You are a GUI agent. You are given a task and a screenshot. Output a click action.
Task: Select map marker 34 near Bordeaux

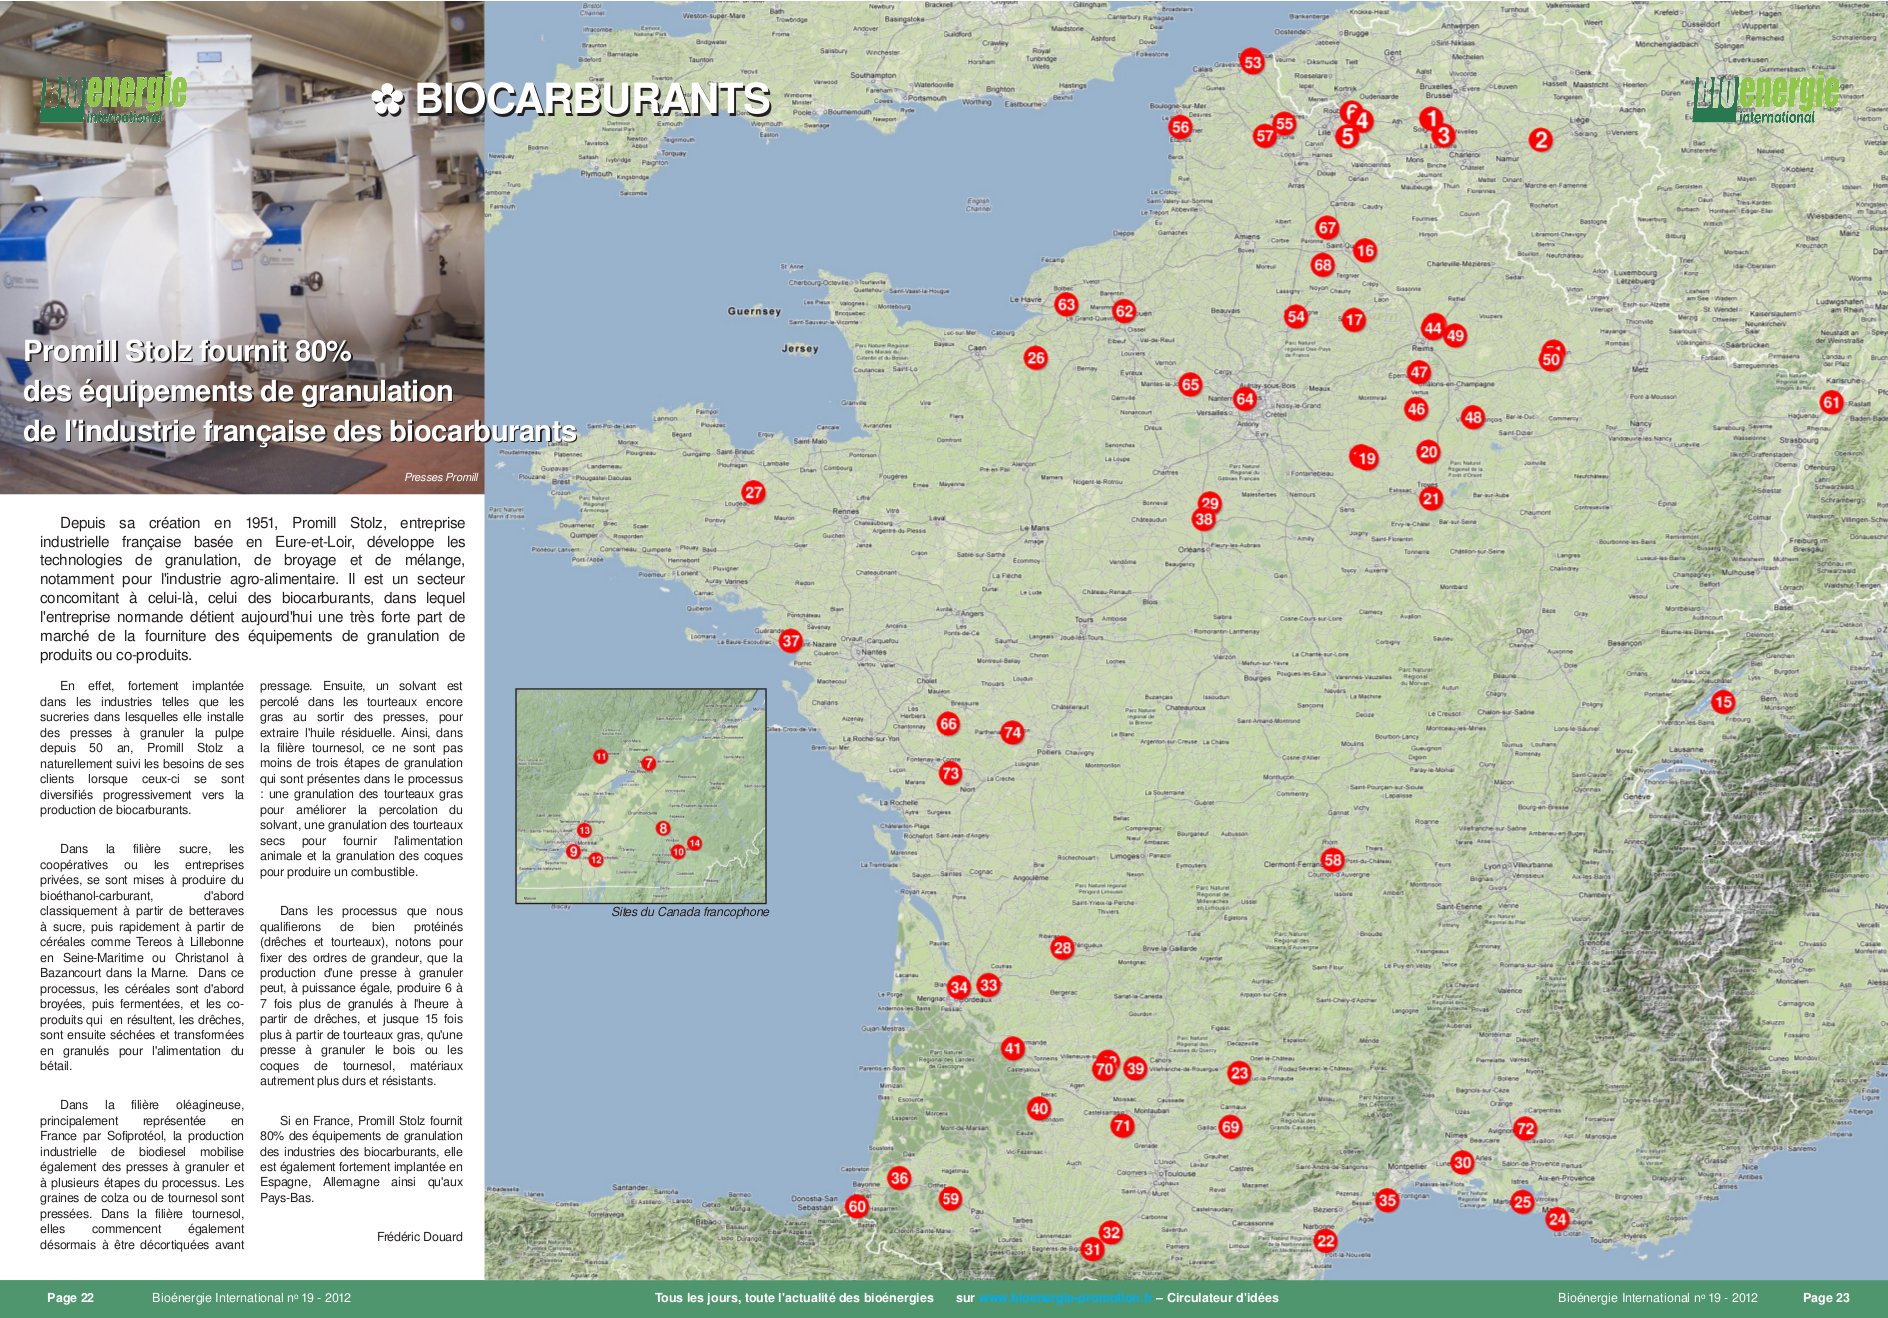[959, 987]
